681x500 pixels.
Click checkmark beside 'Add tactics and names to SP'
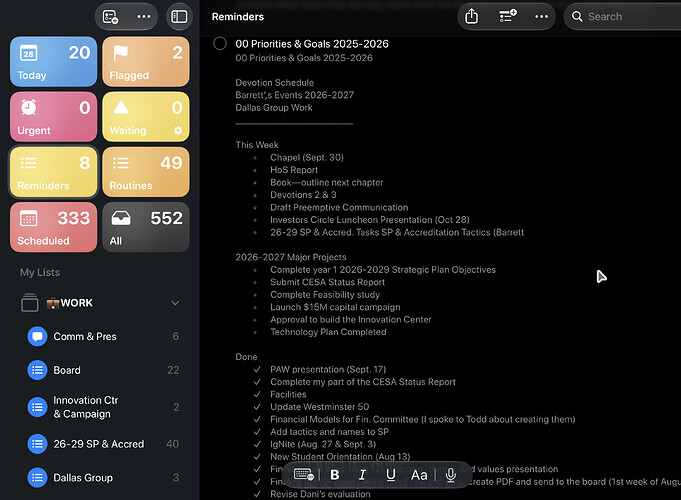[x=257, y=432]
